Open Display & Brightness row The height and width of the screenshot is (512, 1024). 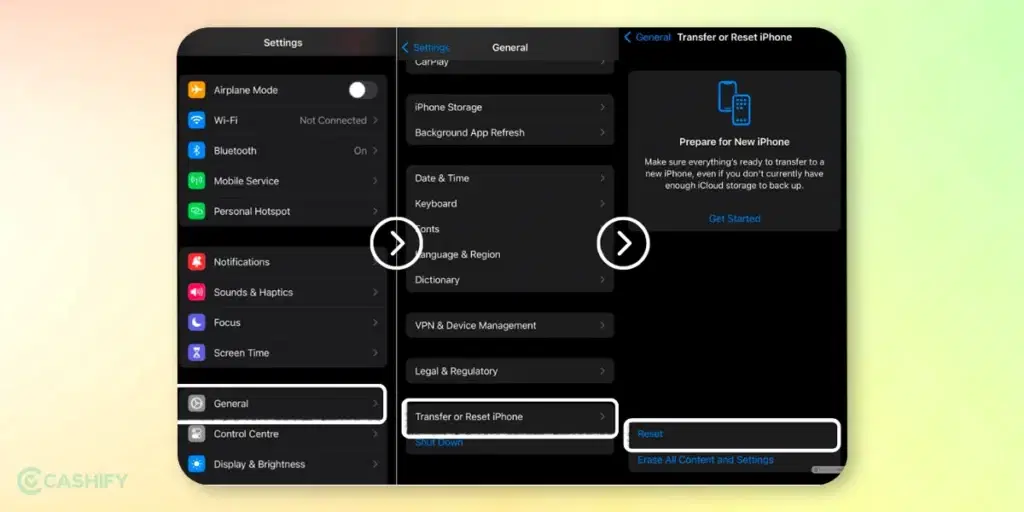[283, 464]
